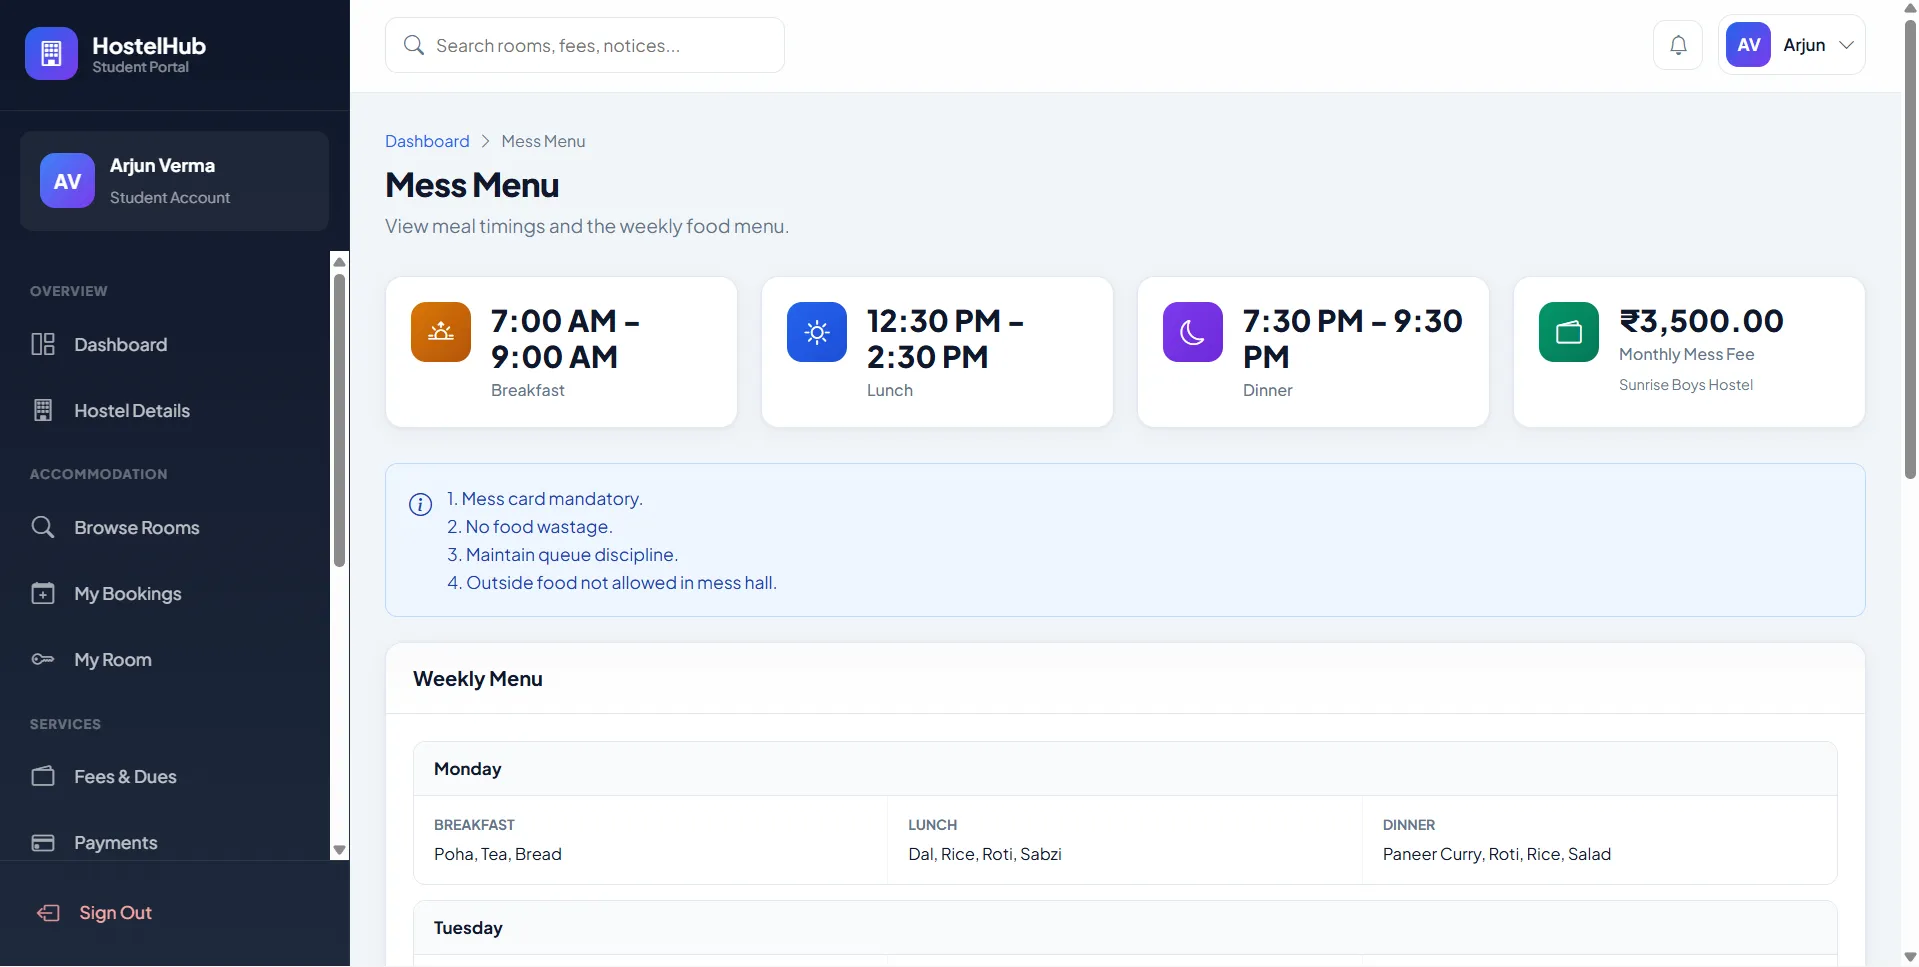Select My Bookings in the sidebar

[165, 593]
